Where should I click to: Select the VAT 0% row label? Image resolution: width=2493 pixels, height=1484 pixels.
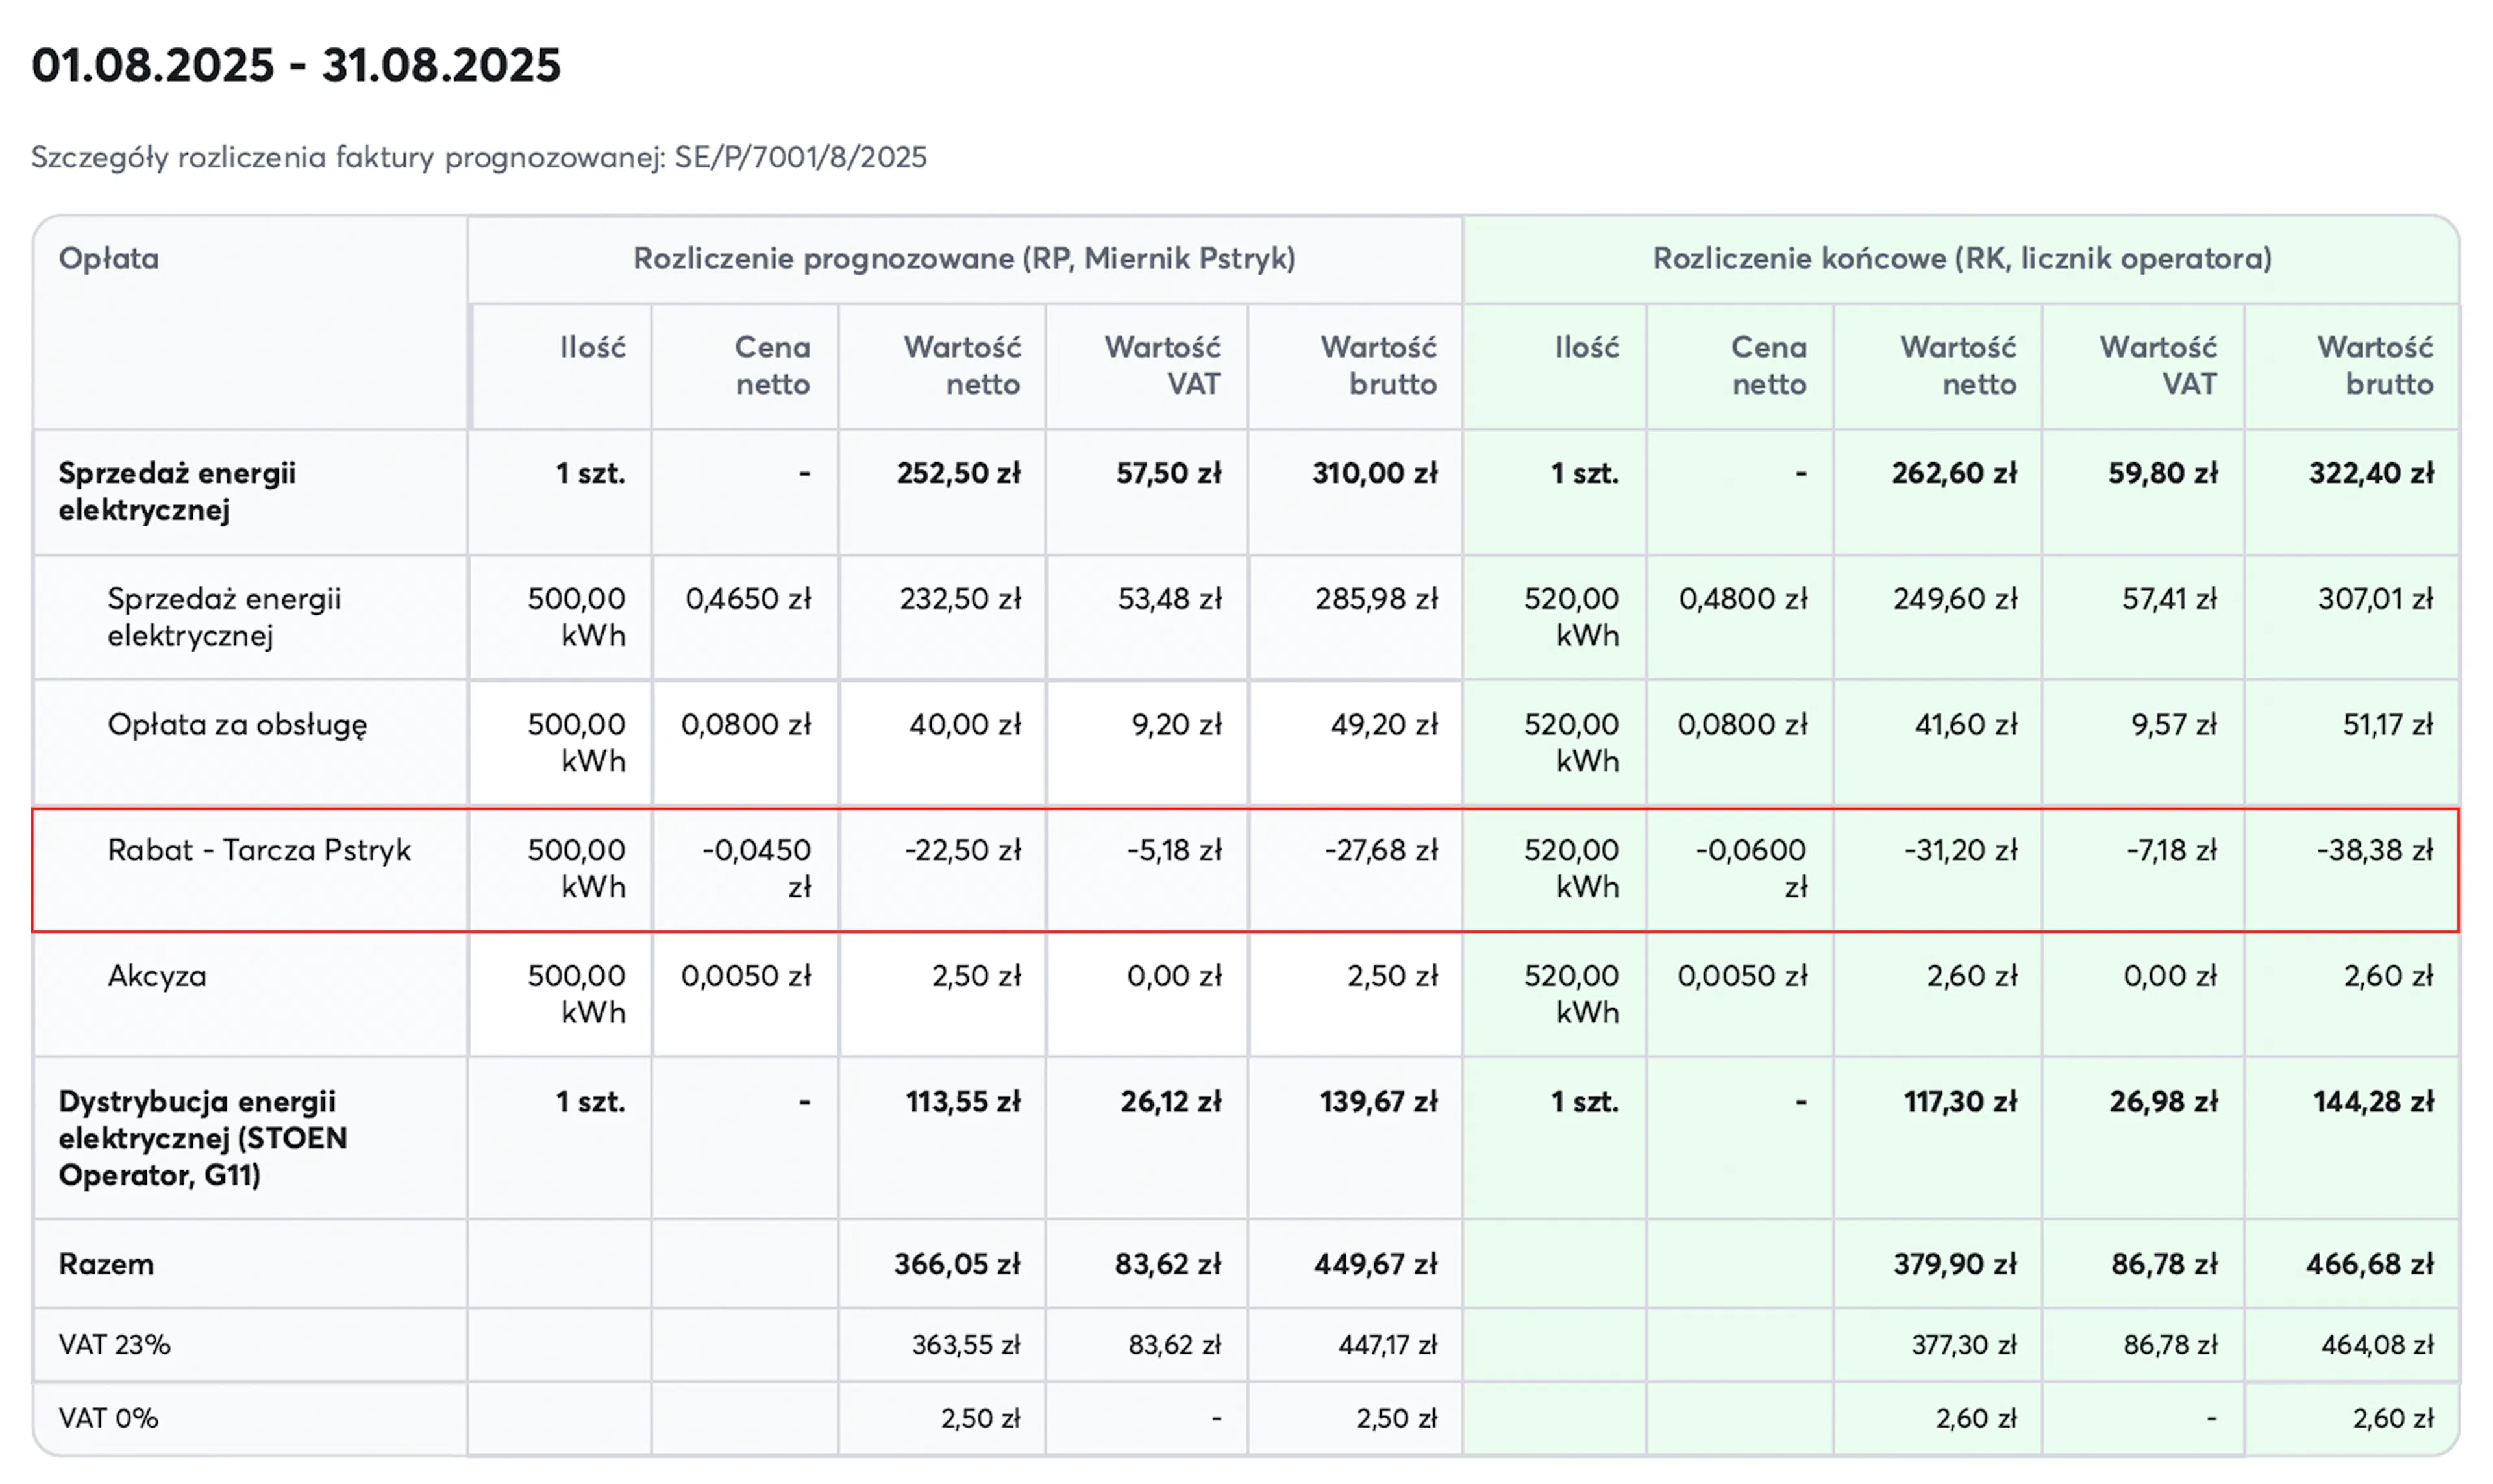(x=108, y=1418)
